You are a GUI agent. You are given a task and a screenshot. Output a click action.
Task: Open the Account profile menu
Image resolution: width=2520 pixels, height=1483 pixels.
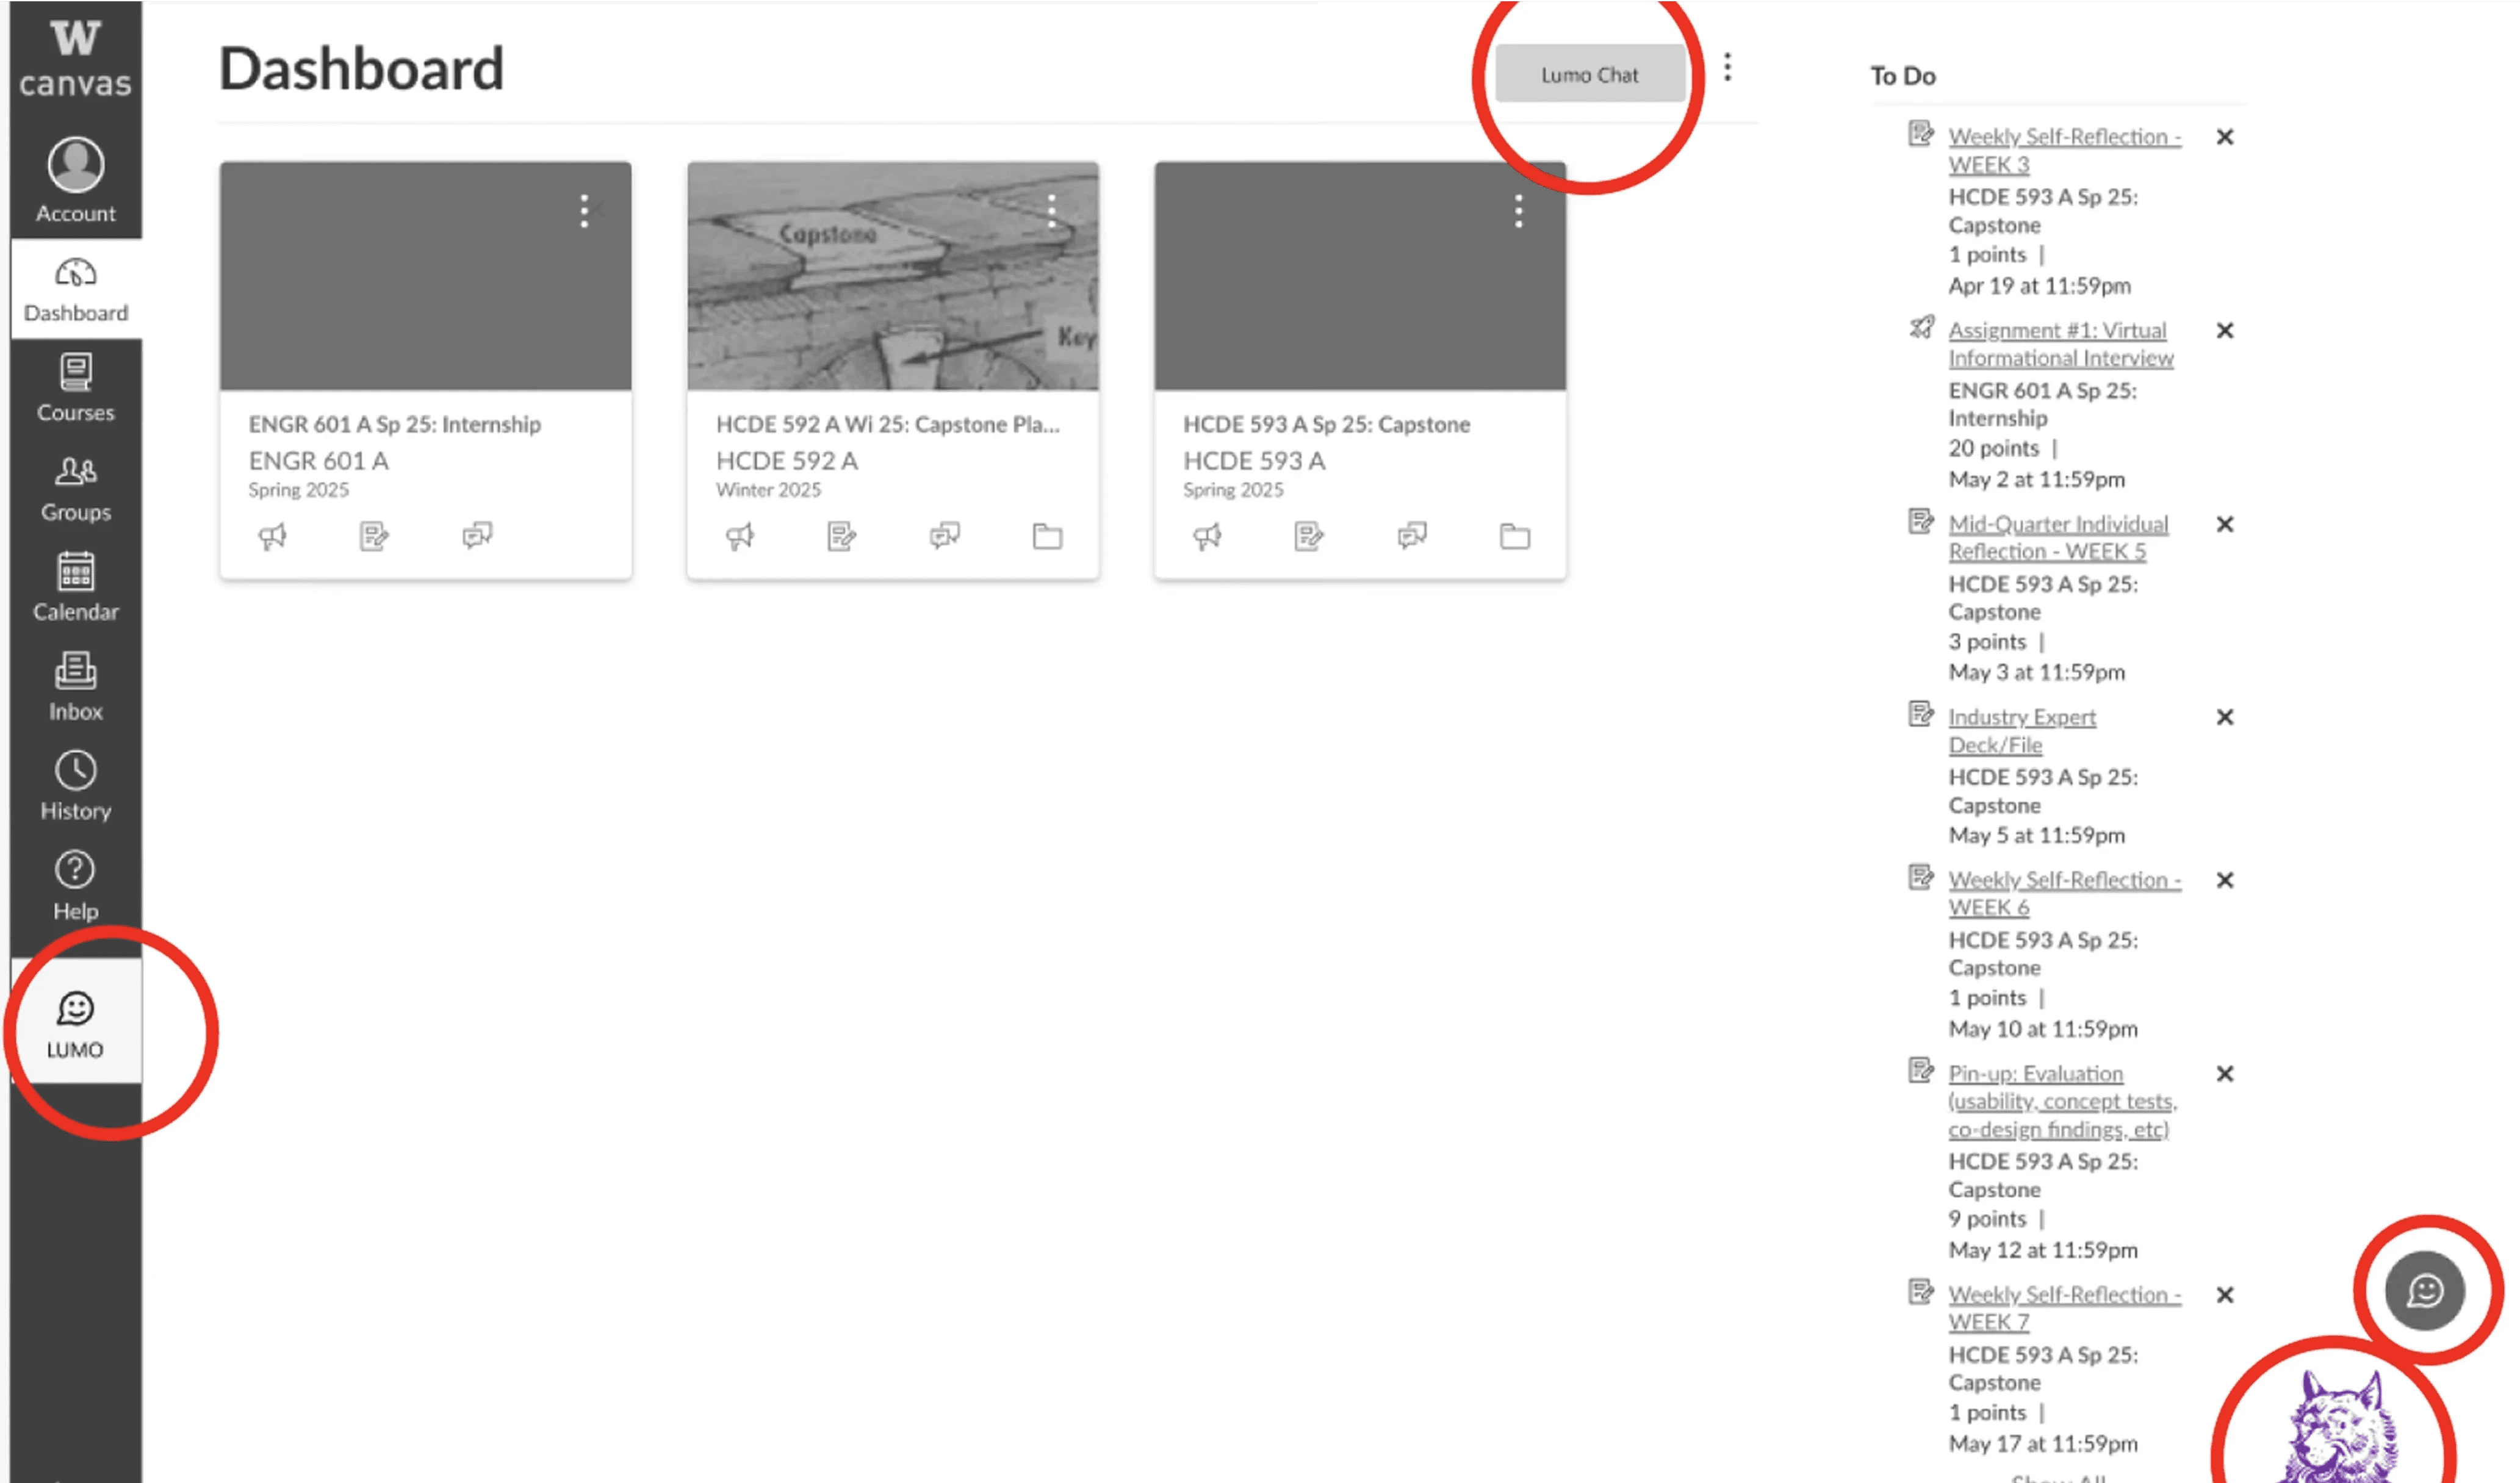(75, 180)
